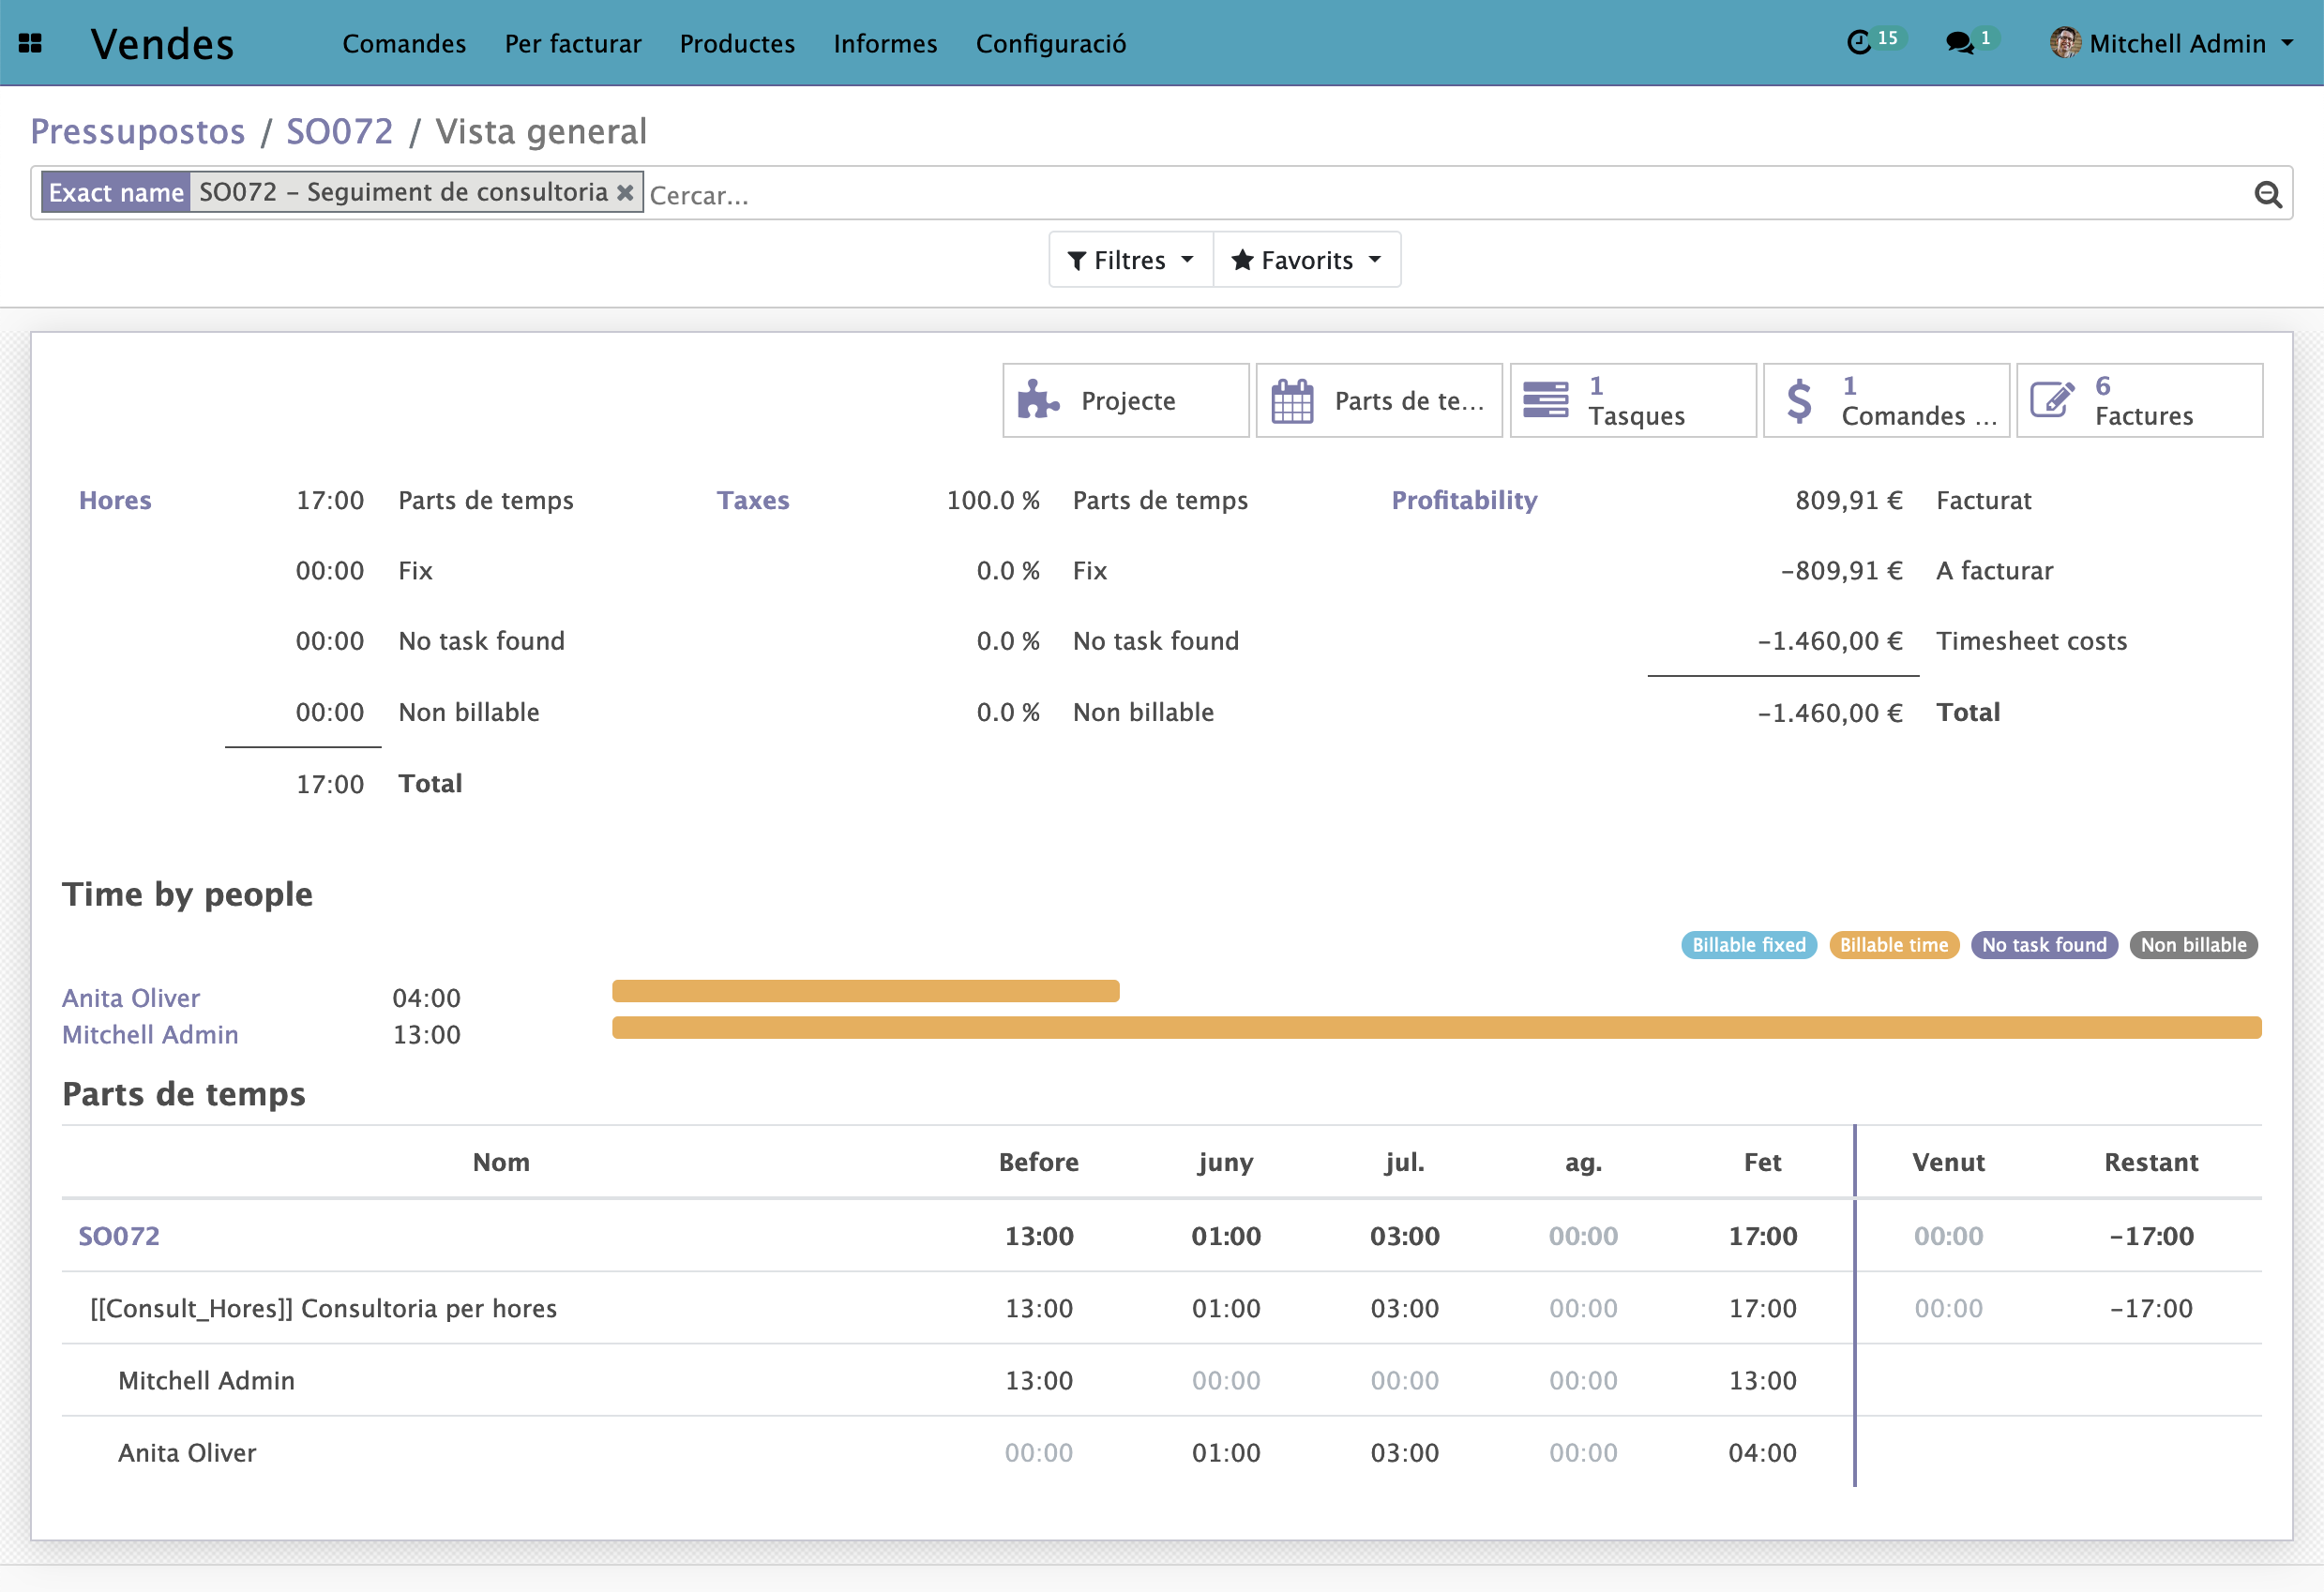Focus the Cercar search input
Viewport: 2324px width, 1592px height.
coord(1445,195)
